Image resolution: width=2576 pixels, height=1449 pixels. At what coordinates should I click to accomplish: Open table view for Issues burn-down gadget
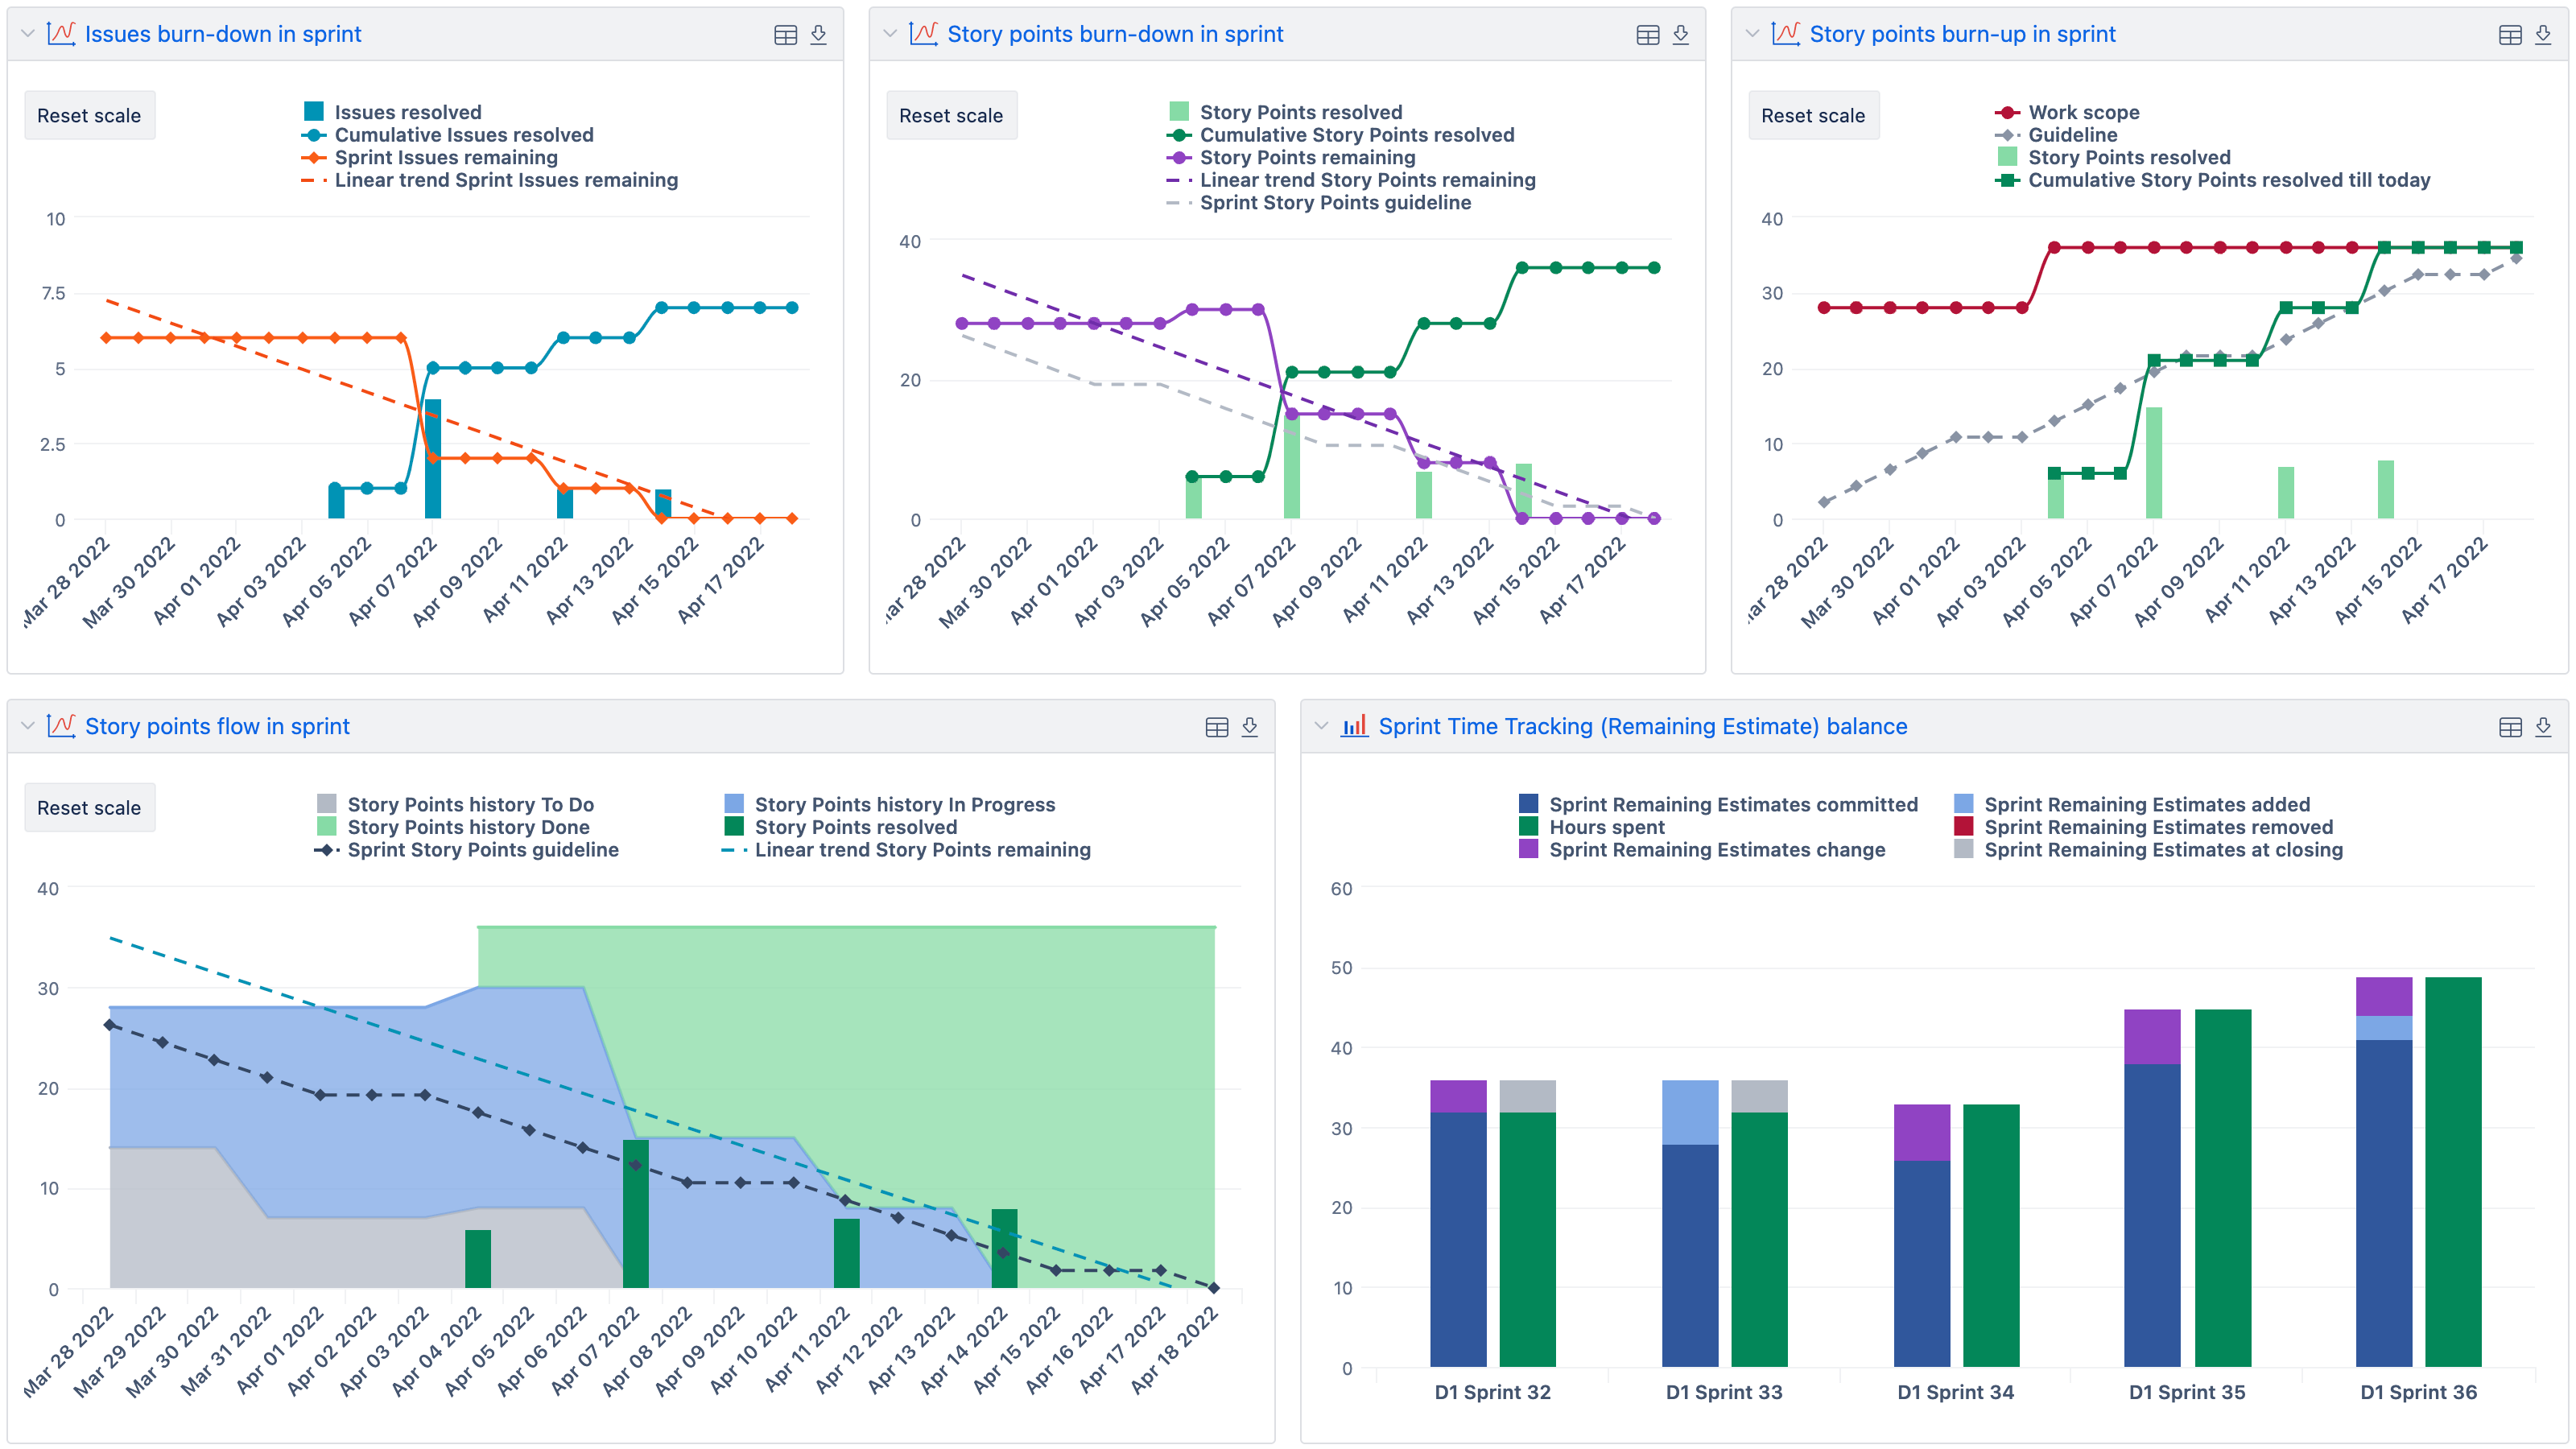coord(787,33)
